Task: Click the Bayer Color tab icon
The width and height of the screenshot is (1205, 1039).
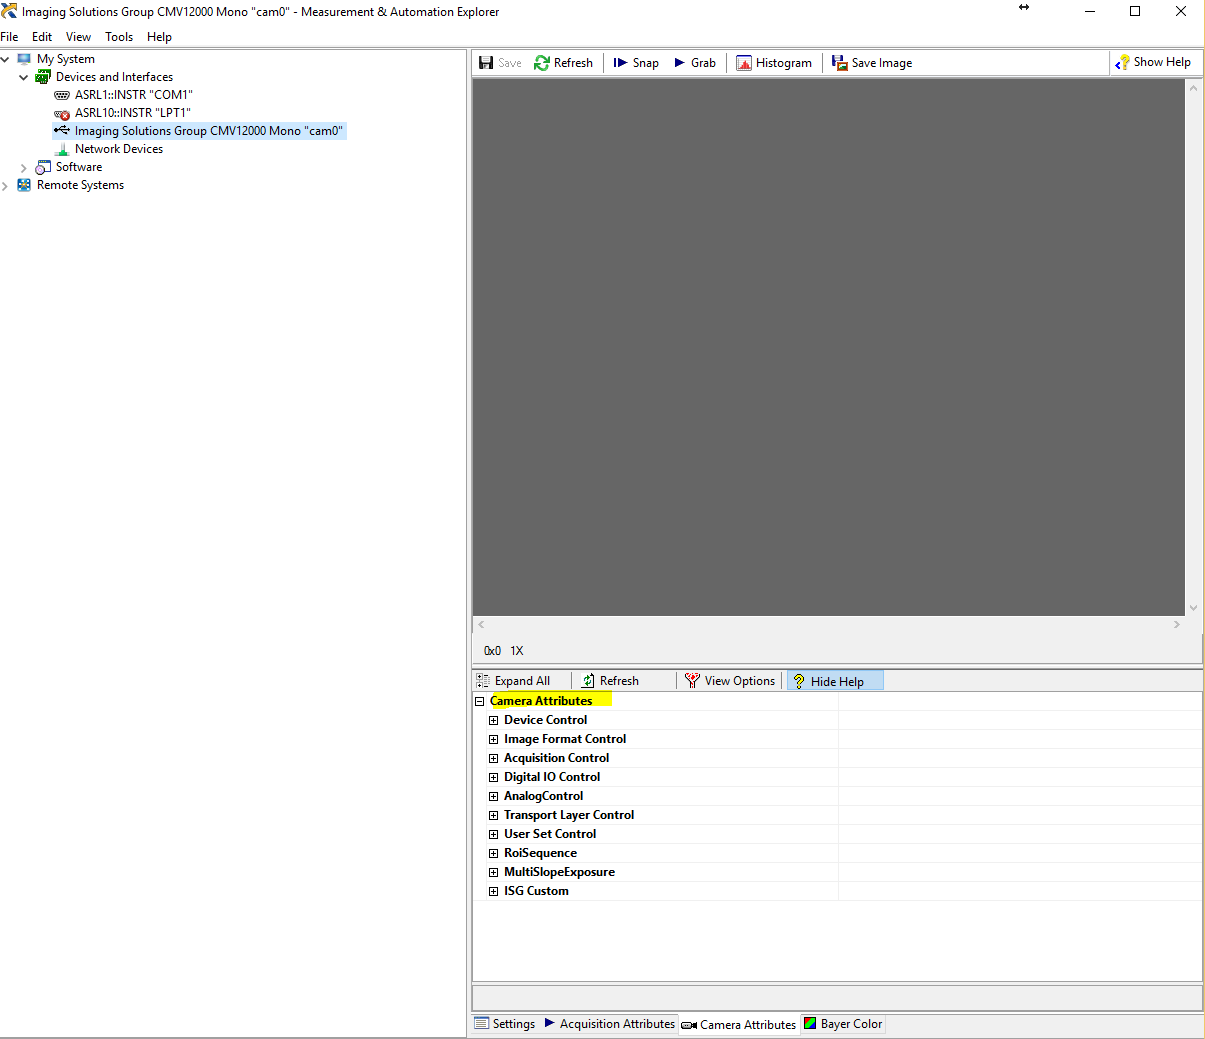Action: pyautogui.click(x=810, y=1024)
